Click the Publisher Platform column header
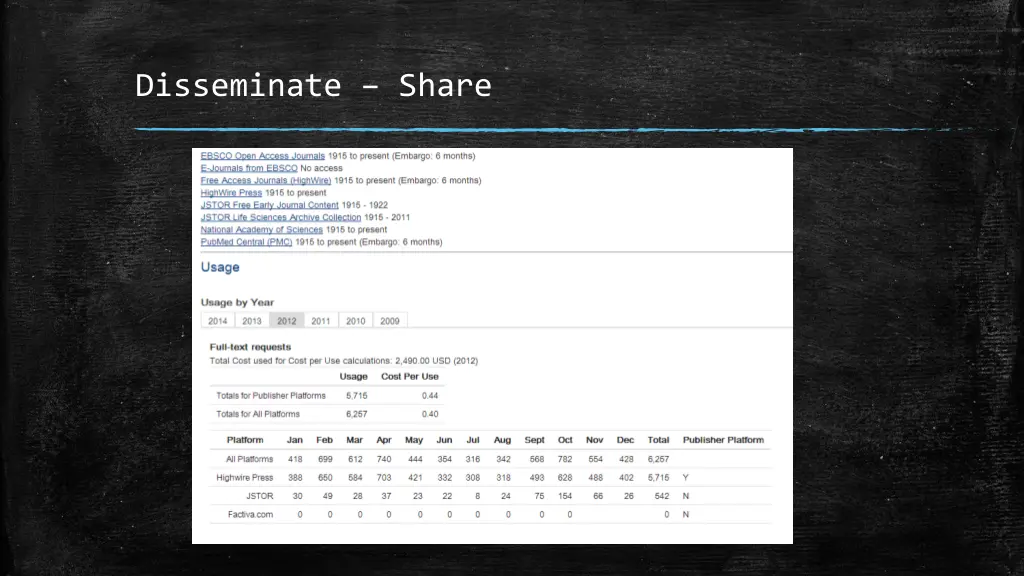 pyautogui.click(x=723, y=440)
